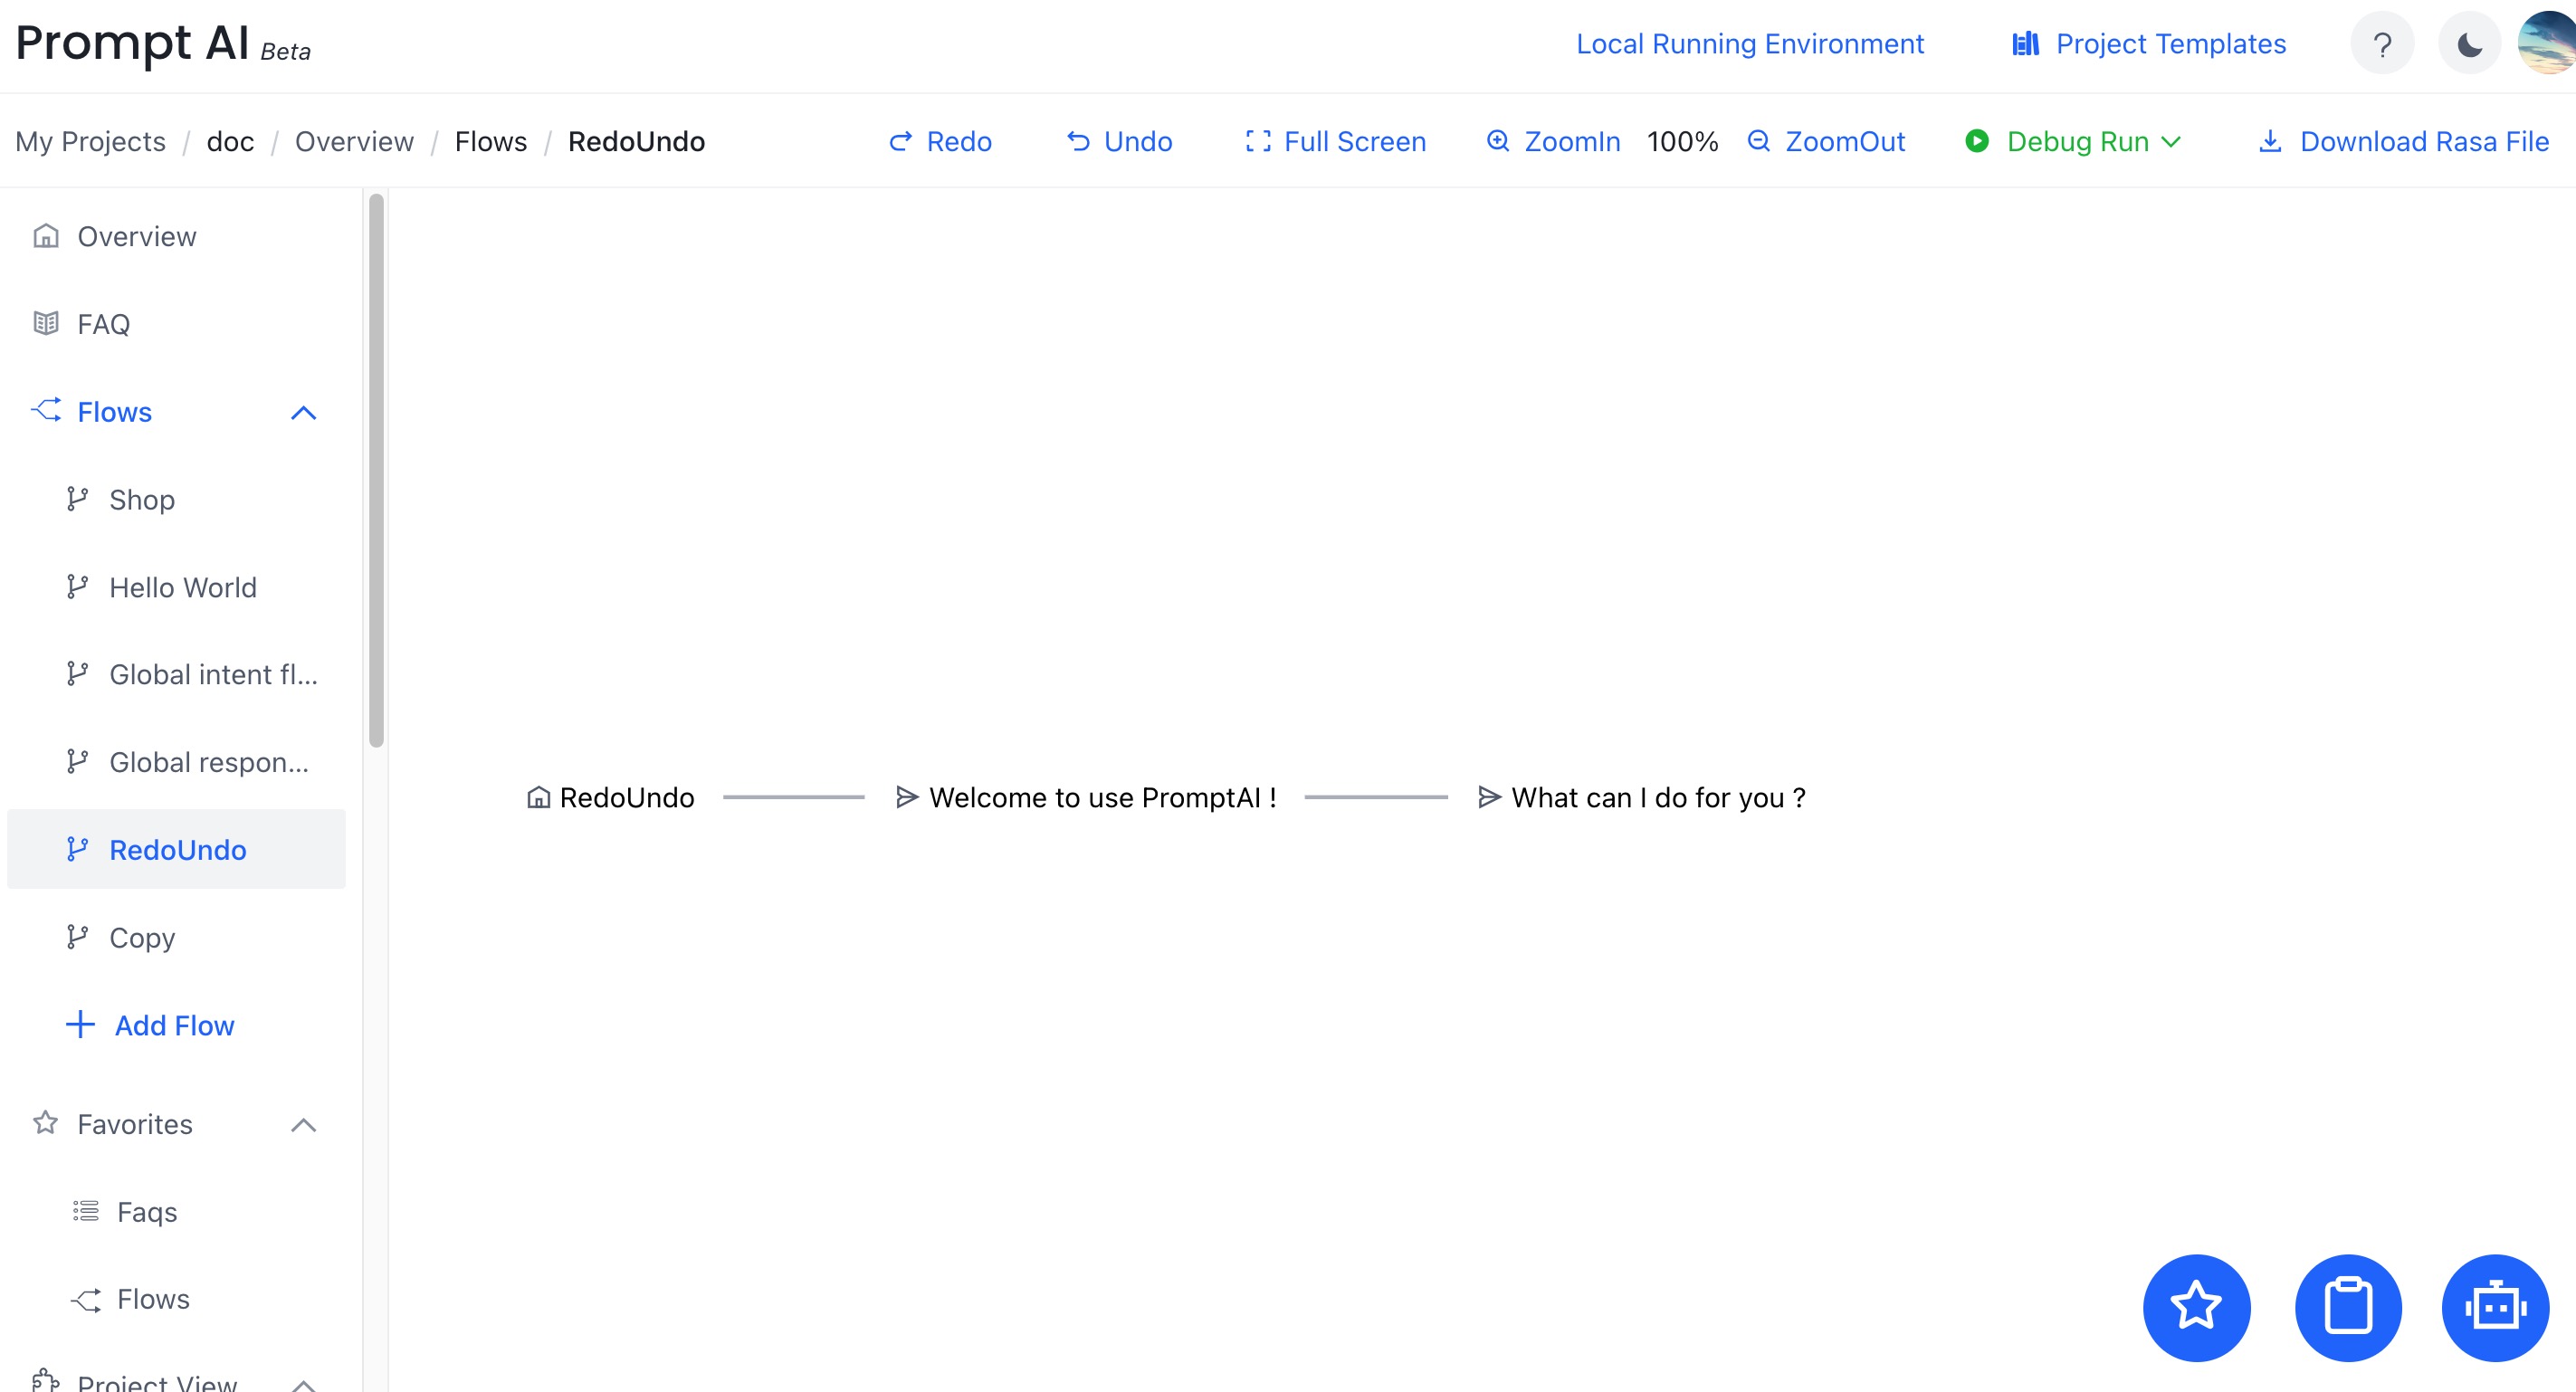Click the Undo button label

point(1138,141)
